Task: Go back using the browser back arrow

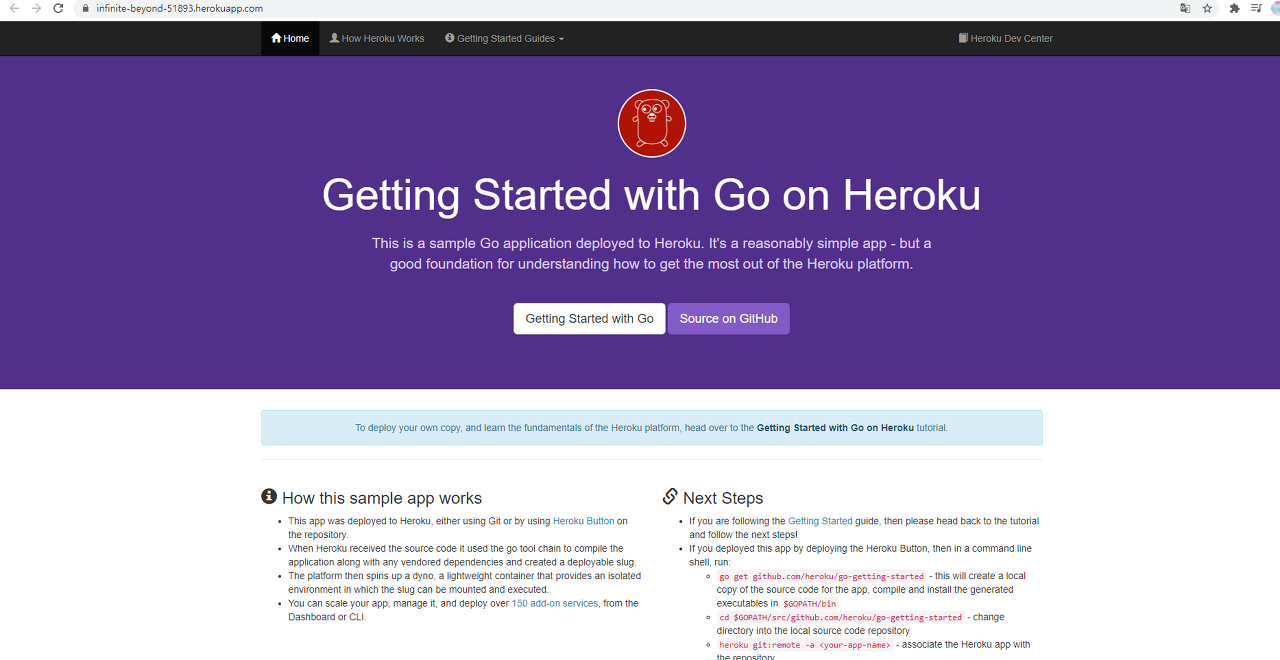Action: coord(14,8)
